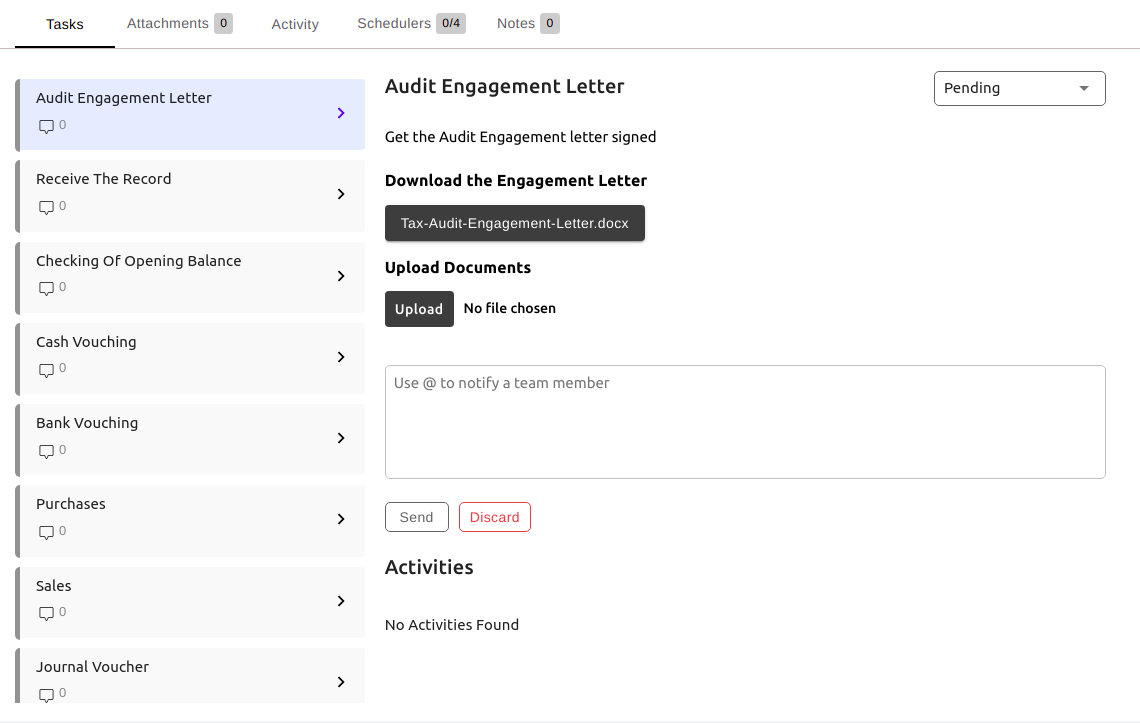Expand the Cash Vouching task chevron
1140x723 pixels.
(x=341, y=357)
